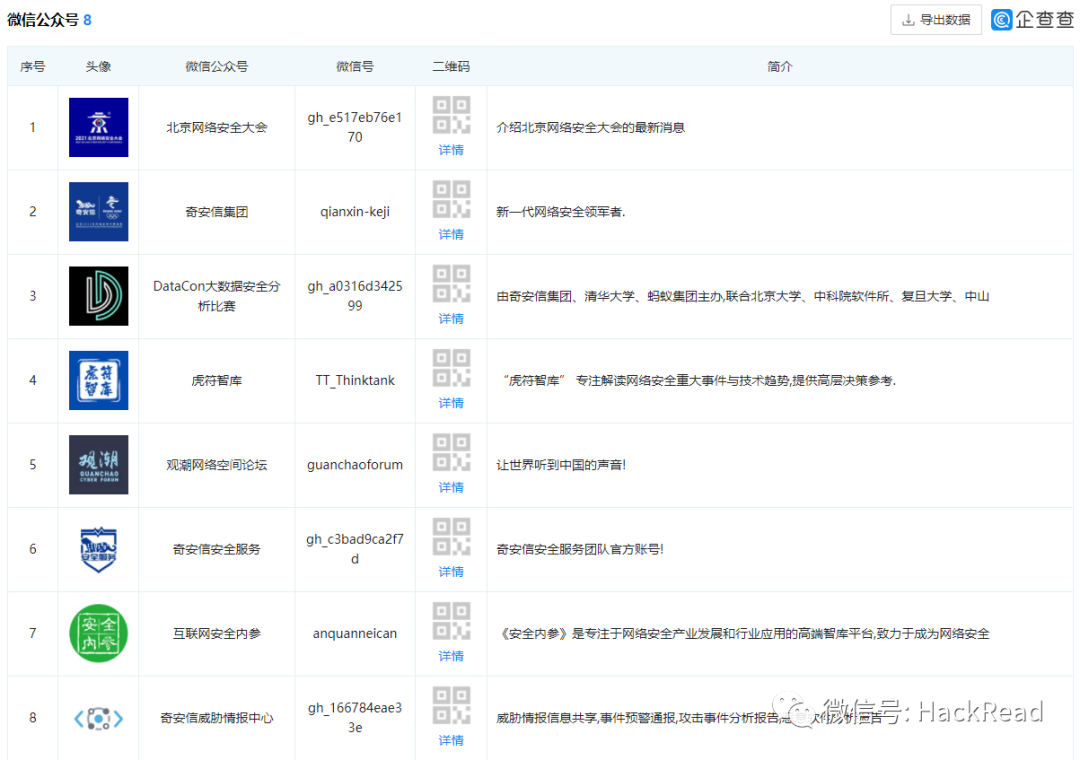The image size is (1080, 760).
Task: Click WeChat ID TT_Thinktank
Action: 355,380
